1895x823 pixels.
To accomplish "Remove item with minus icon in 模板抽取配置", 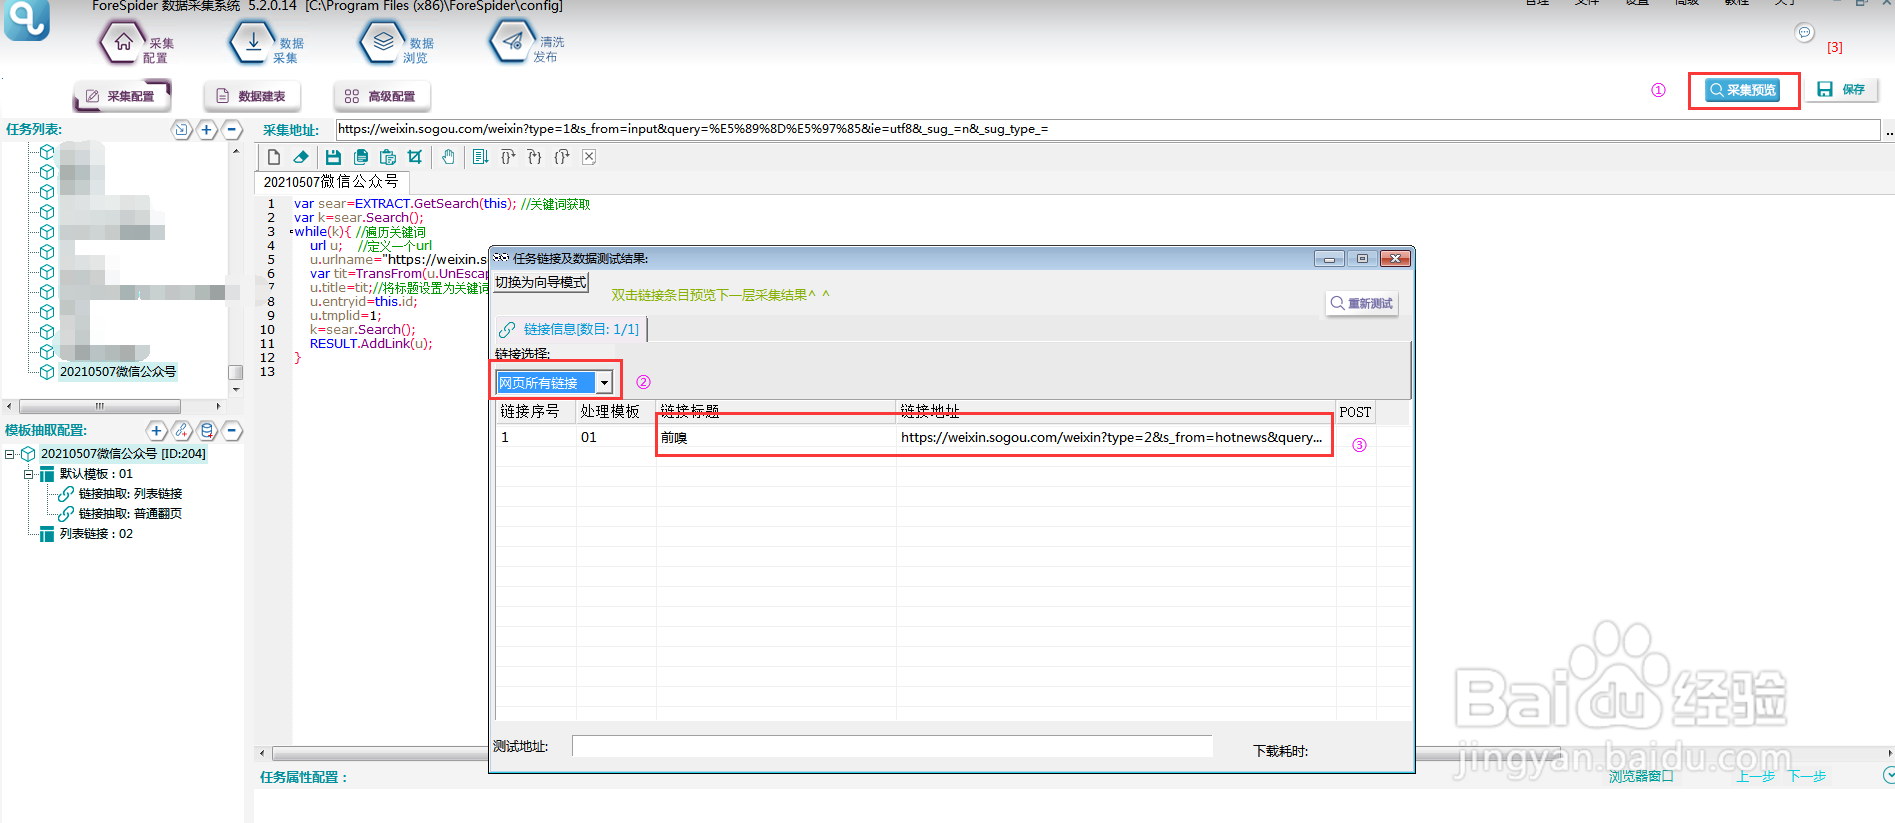I will [x=232, y=431].
